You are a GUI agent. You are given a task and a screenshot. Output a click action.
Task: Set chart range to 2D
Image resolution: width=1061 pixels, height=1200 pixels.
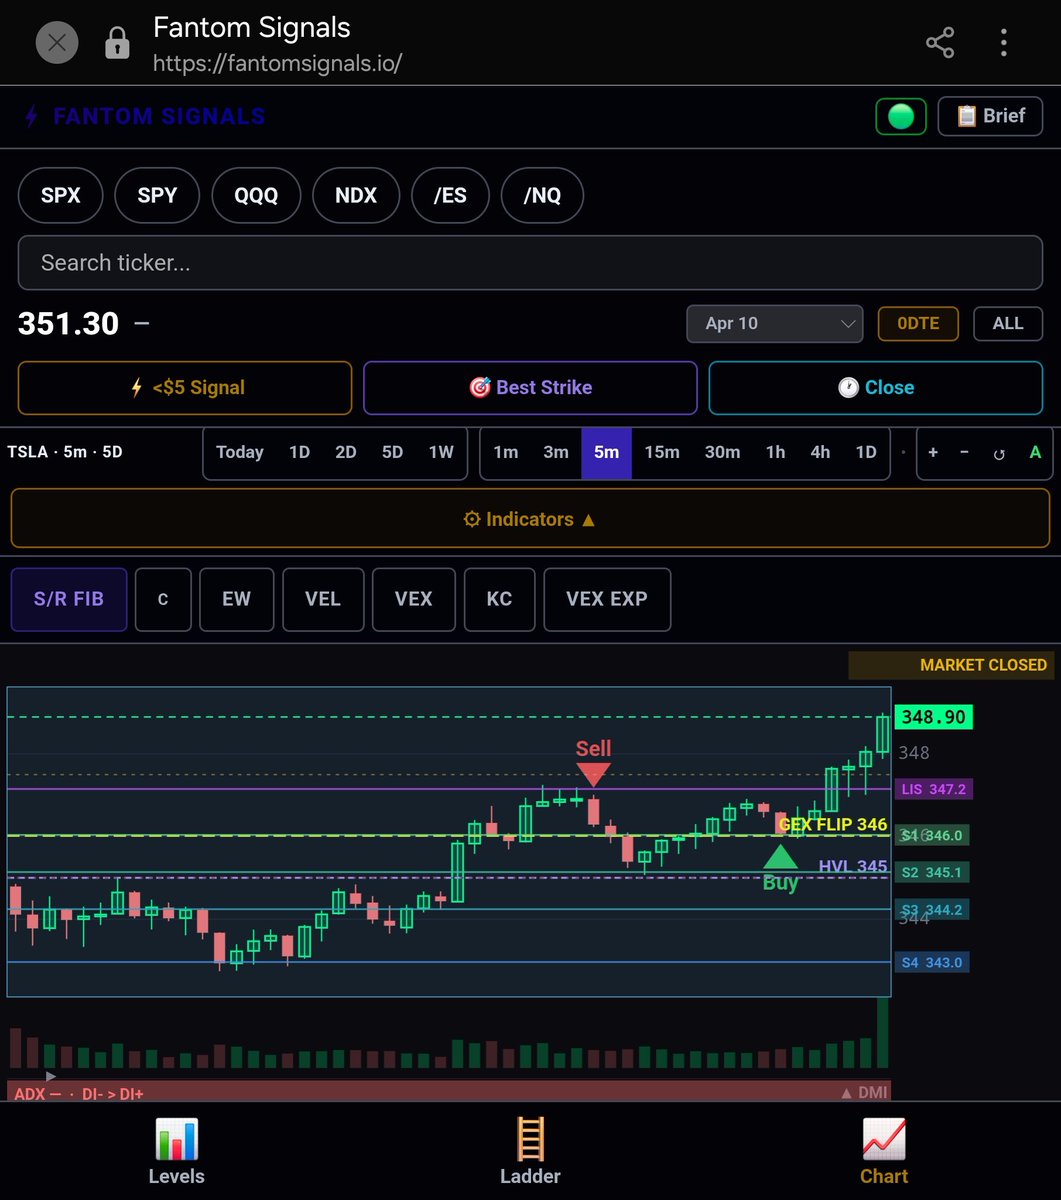point(346,452)
